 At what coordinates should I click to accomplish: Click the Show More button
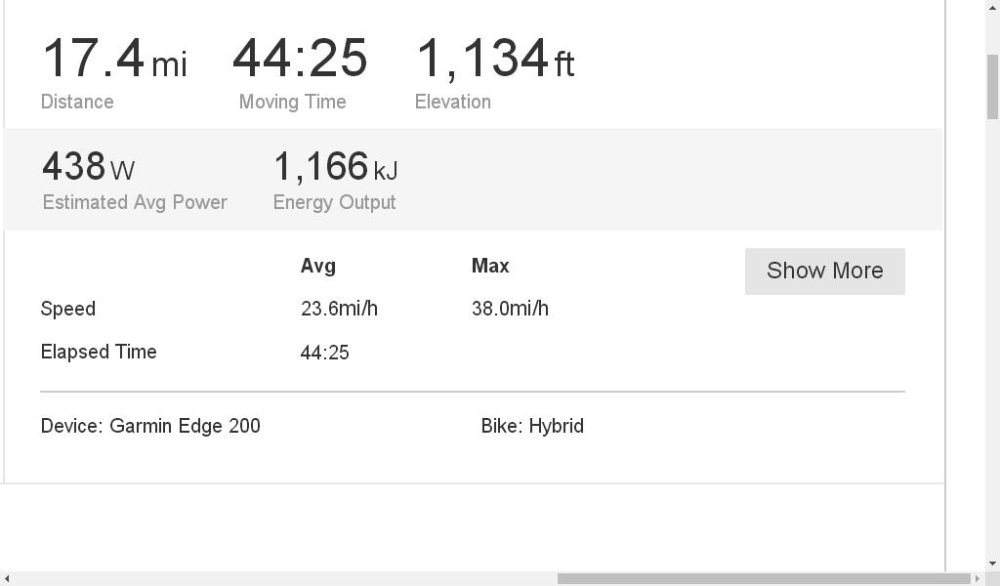824,270
